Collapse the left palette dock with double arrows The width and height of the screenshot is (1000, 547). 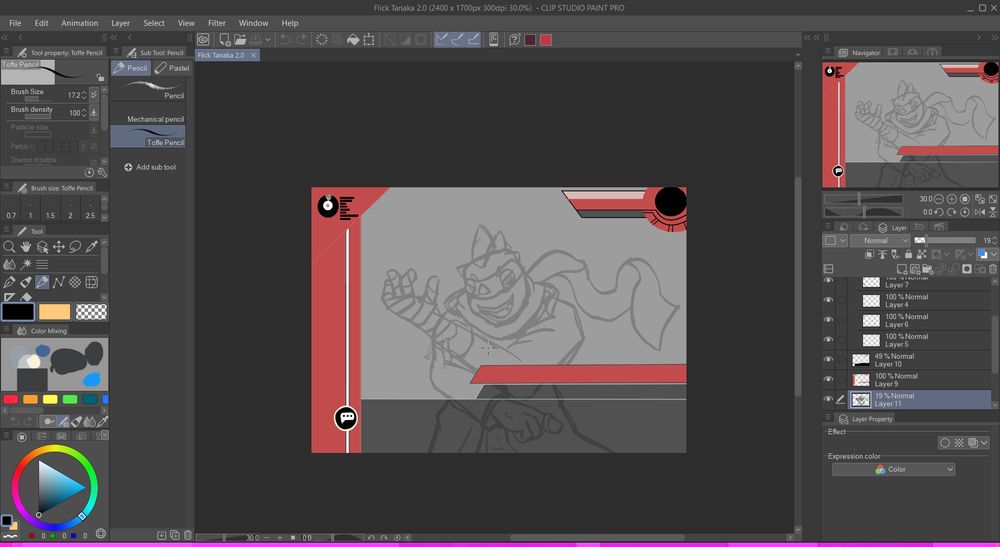click(6, 38)
